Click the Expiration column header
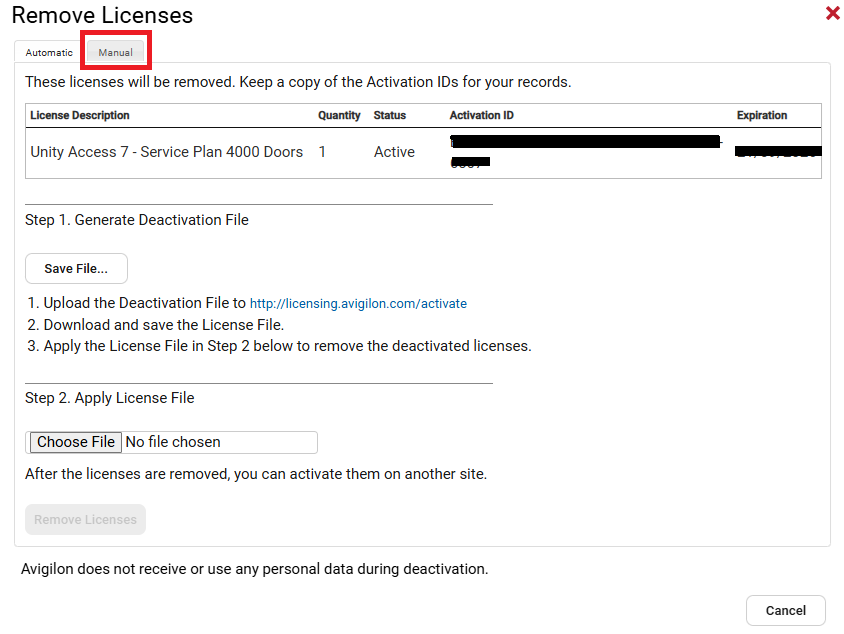The image size is (844, 634). [x=762, y=115]
